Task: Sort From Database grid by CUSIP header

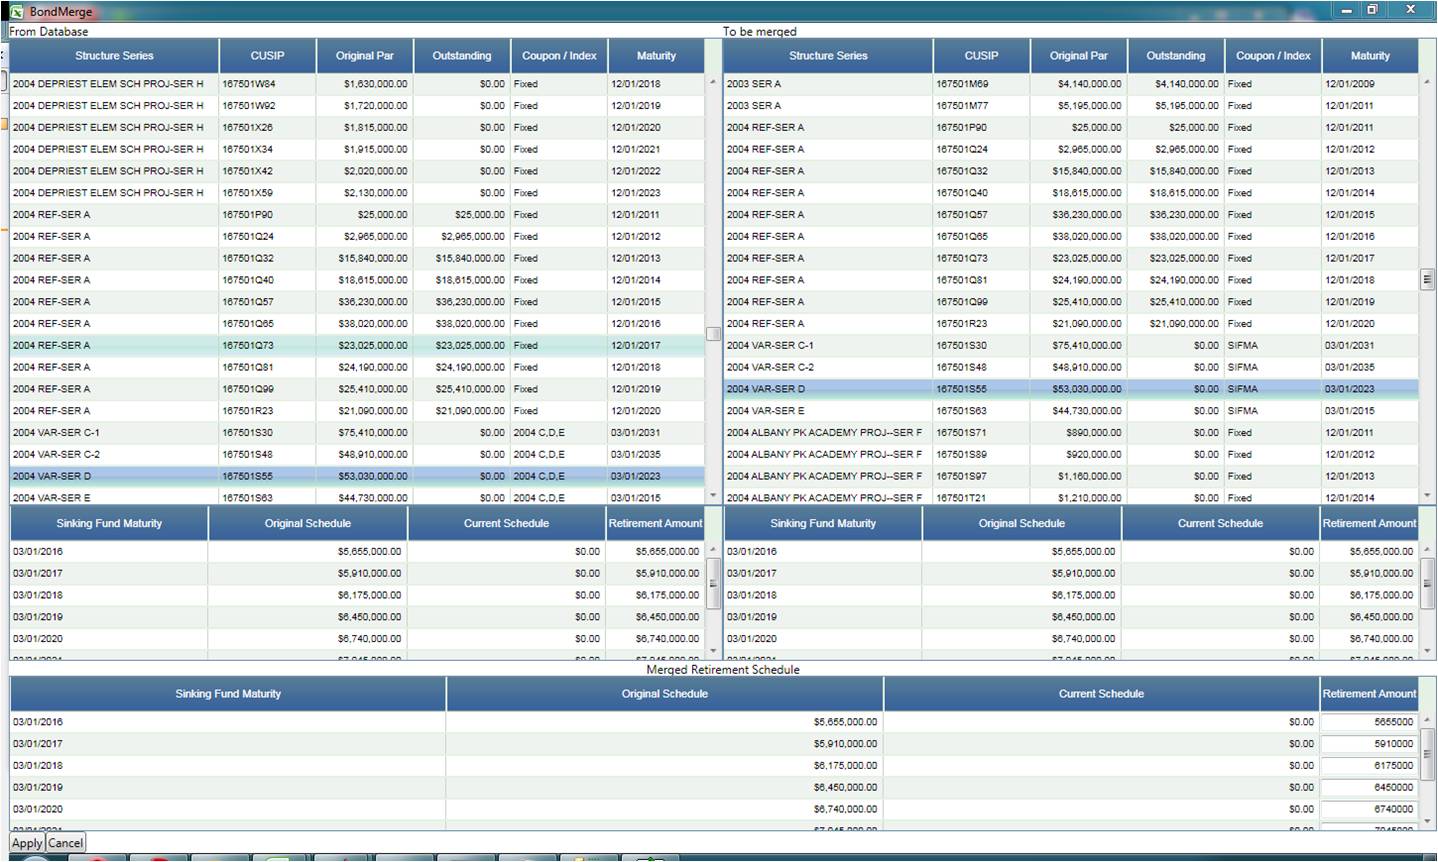Action: click(x=267, y=56)
